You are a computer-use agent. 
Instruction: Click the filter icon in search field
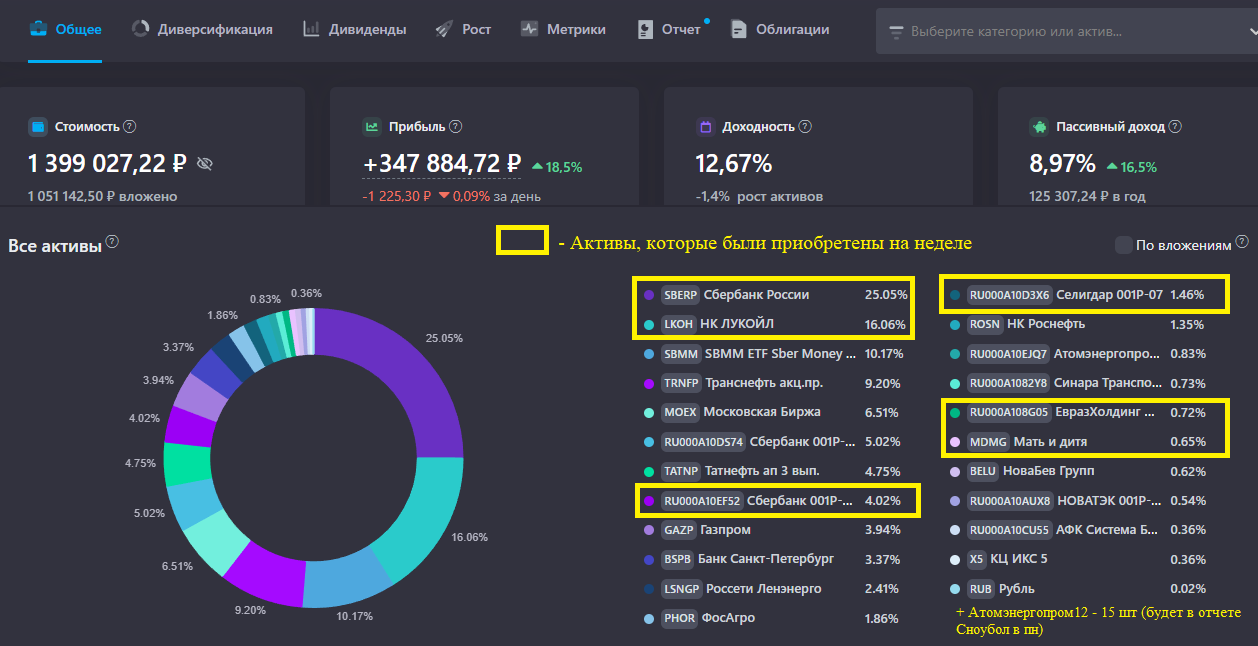pos(895,32)
